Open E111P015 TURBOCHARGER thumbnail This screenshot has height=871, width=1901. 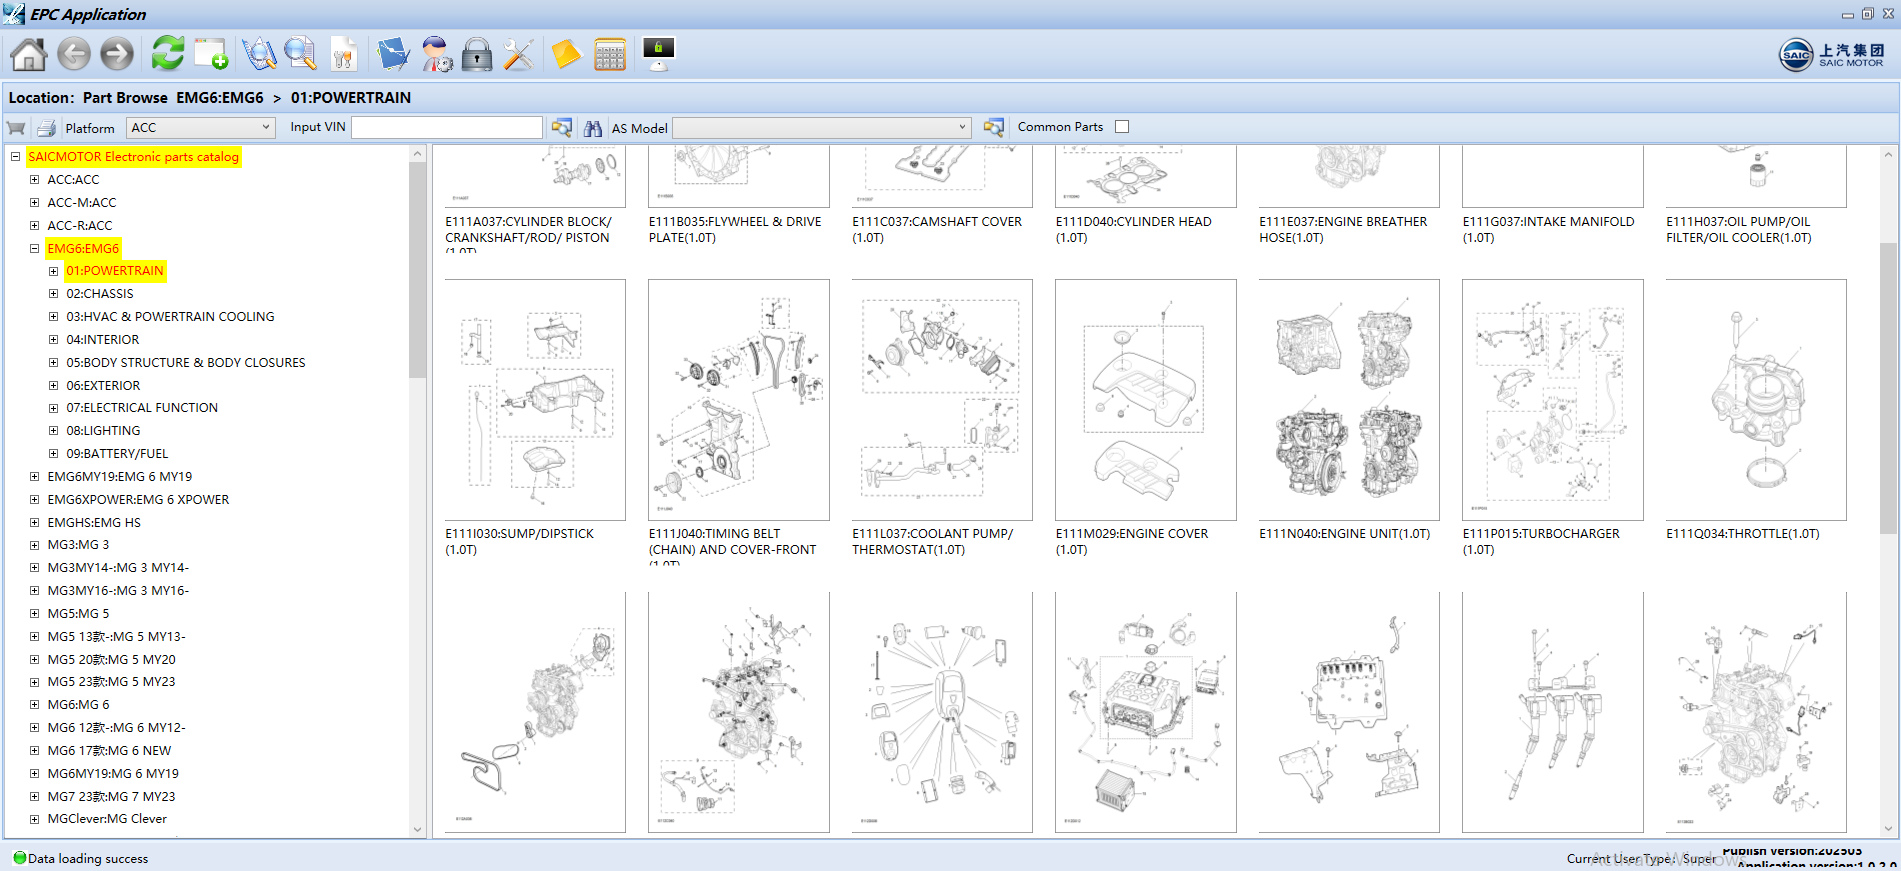(x=1553, y=400)
